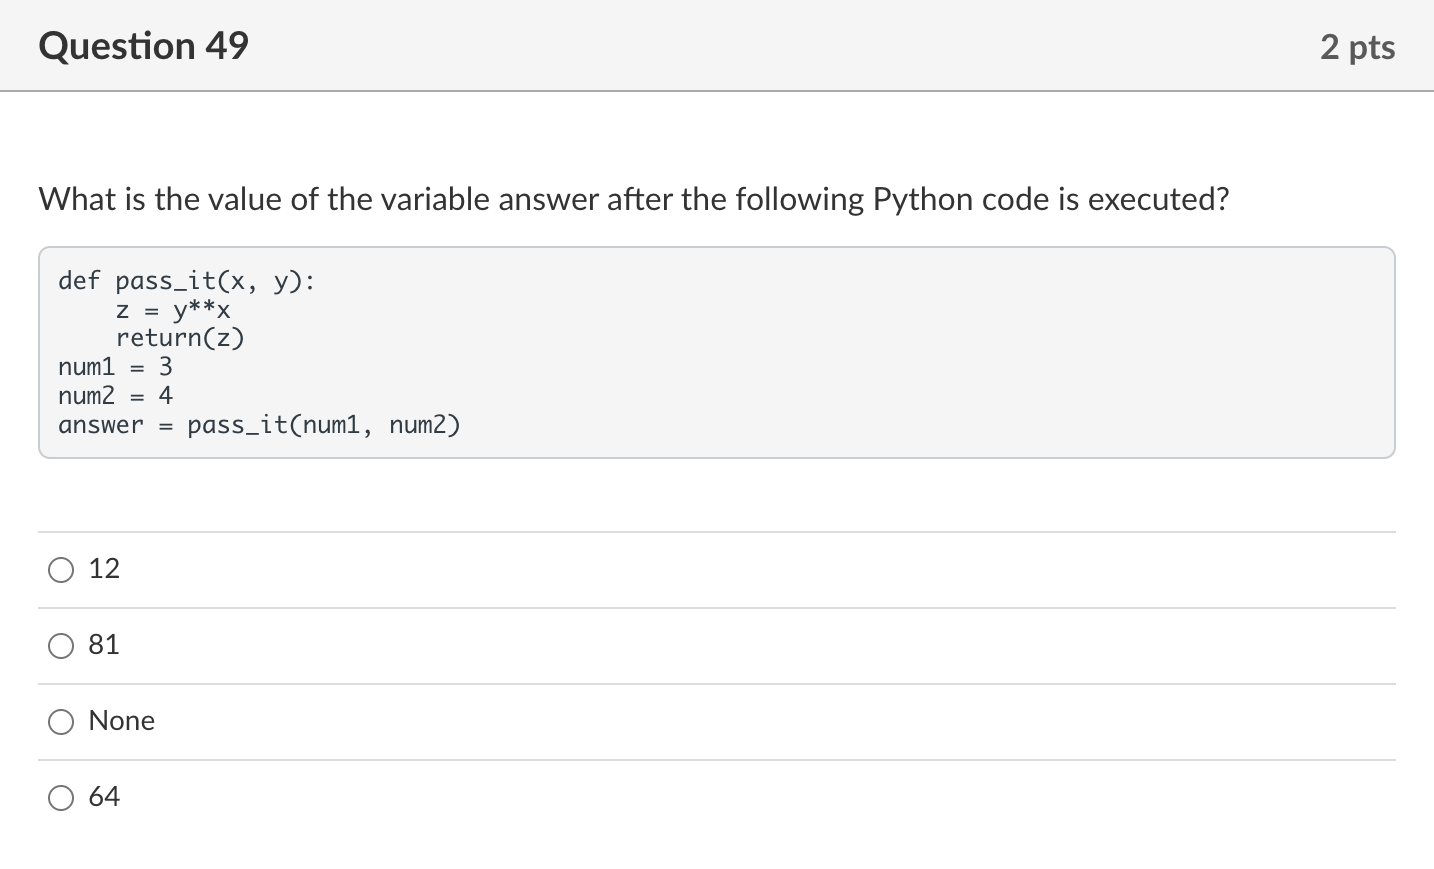Click the num2 = 4 code line
1434x869 pixels.
pos(115,396)
